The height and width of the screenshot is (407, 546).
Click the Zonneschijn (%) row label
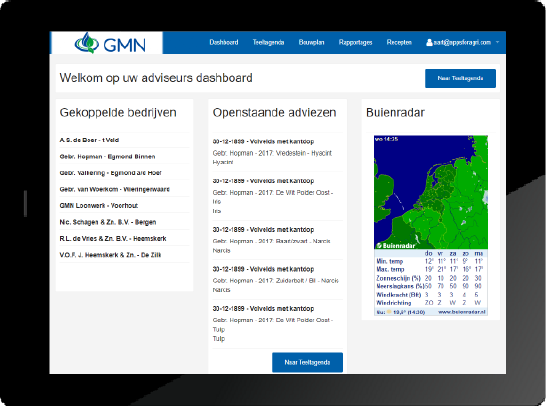pos(398,278)
